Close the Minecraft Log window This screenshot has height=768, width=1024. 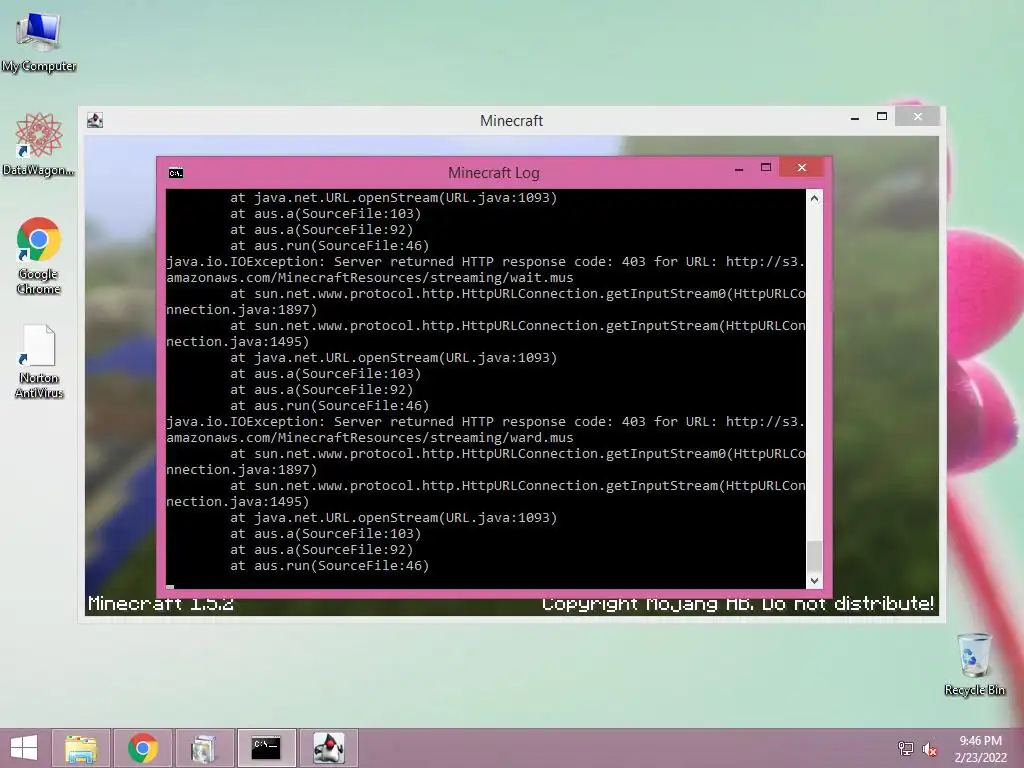(x=802, y=168)
